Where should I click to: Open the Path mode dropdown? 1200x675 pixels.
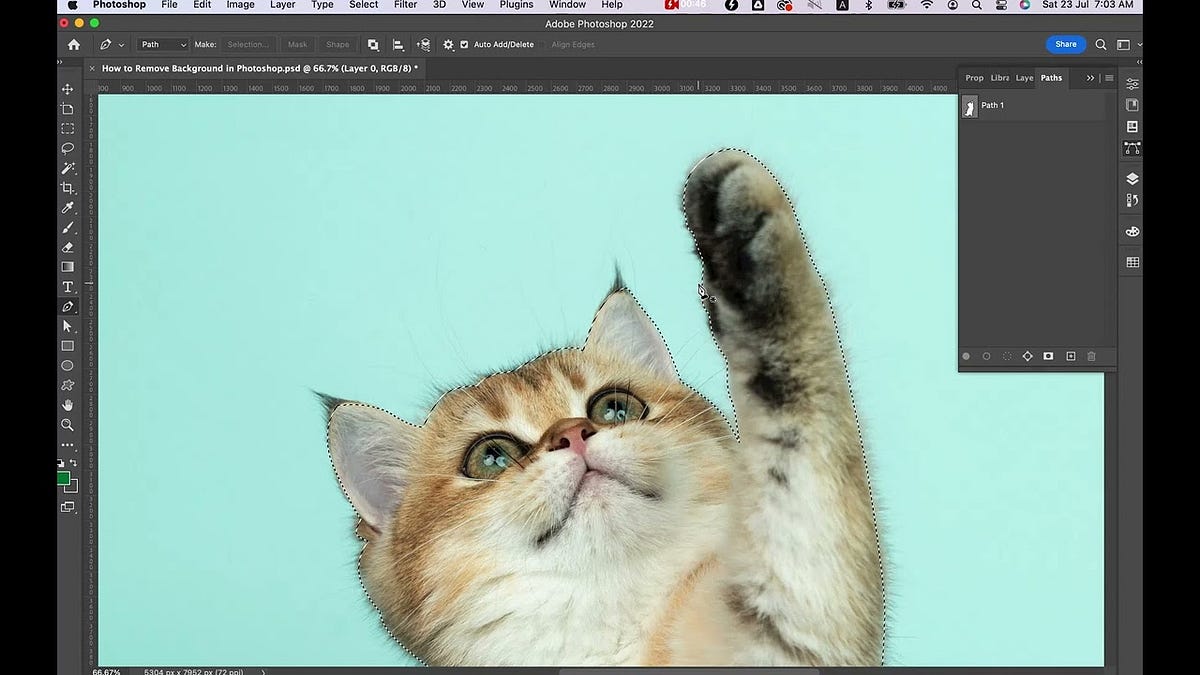coord(162,44)
